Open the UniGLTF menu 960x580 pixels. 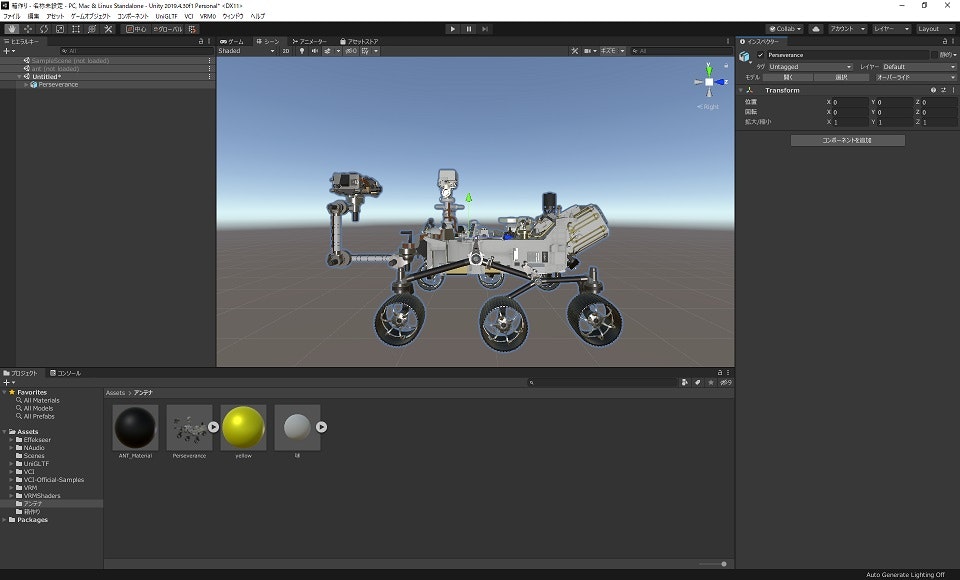[165, 17]
